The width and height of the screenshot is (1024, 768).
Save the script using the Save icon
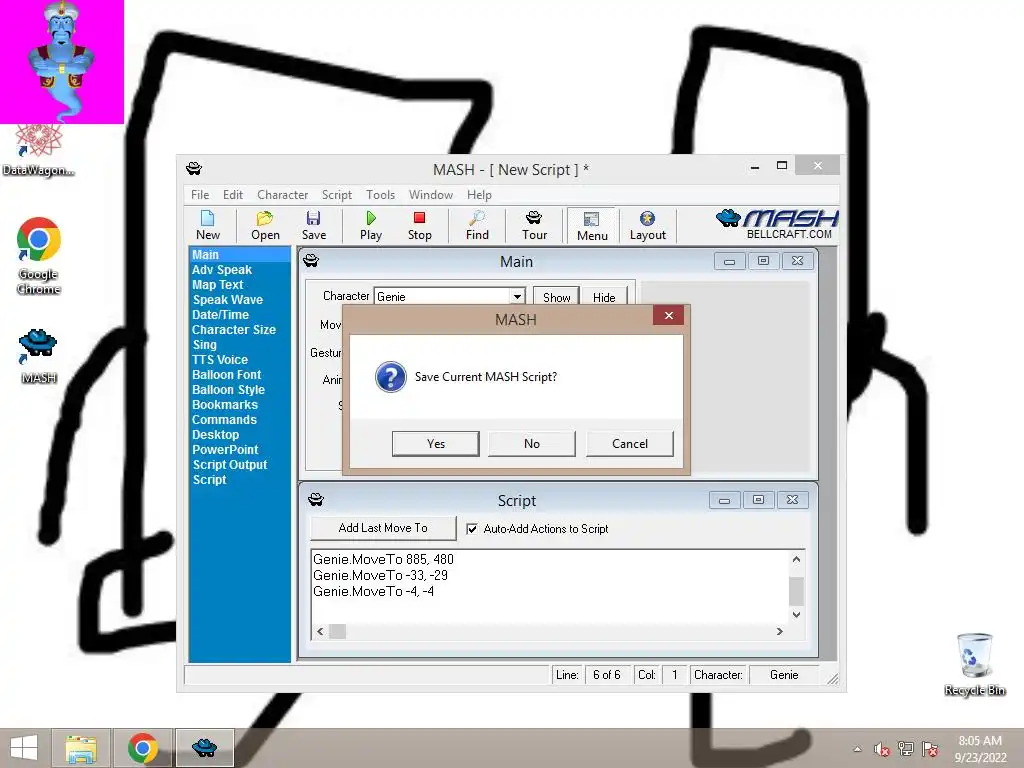(313, 225)
